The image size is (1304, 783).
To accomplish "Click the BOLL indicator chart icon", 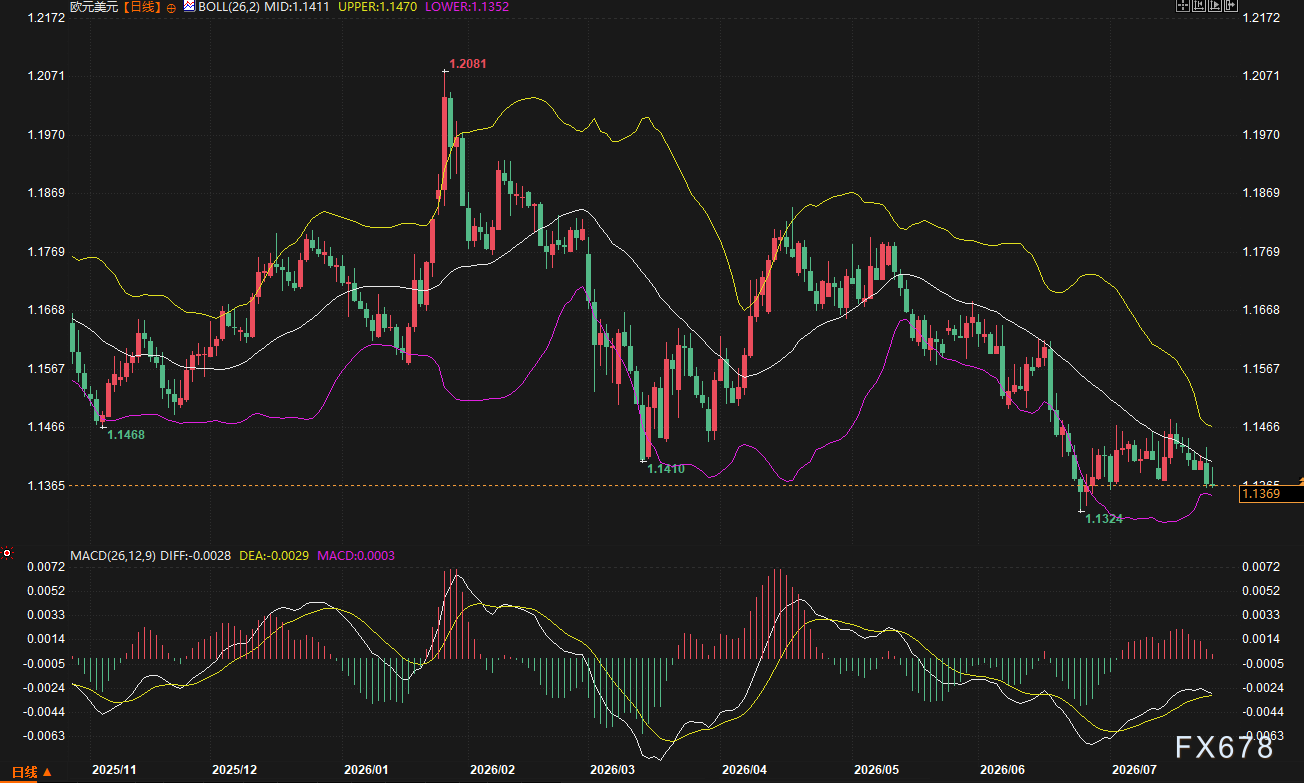I will 189,6.
